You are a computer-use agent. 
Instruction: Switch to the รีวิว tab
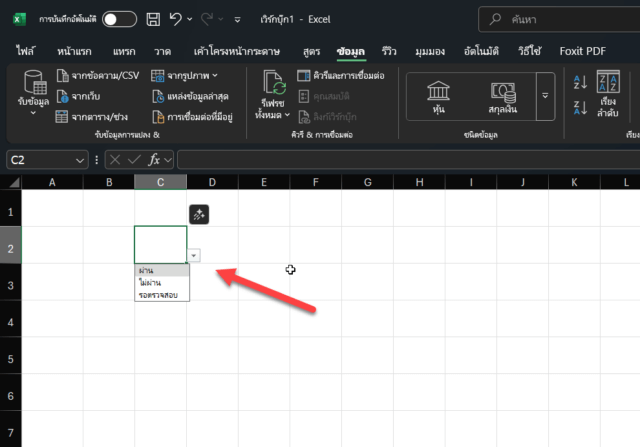[x=389, y=51]
